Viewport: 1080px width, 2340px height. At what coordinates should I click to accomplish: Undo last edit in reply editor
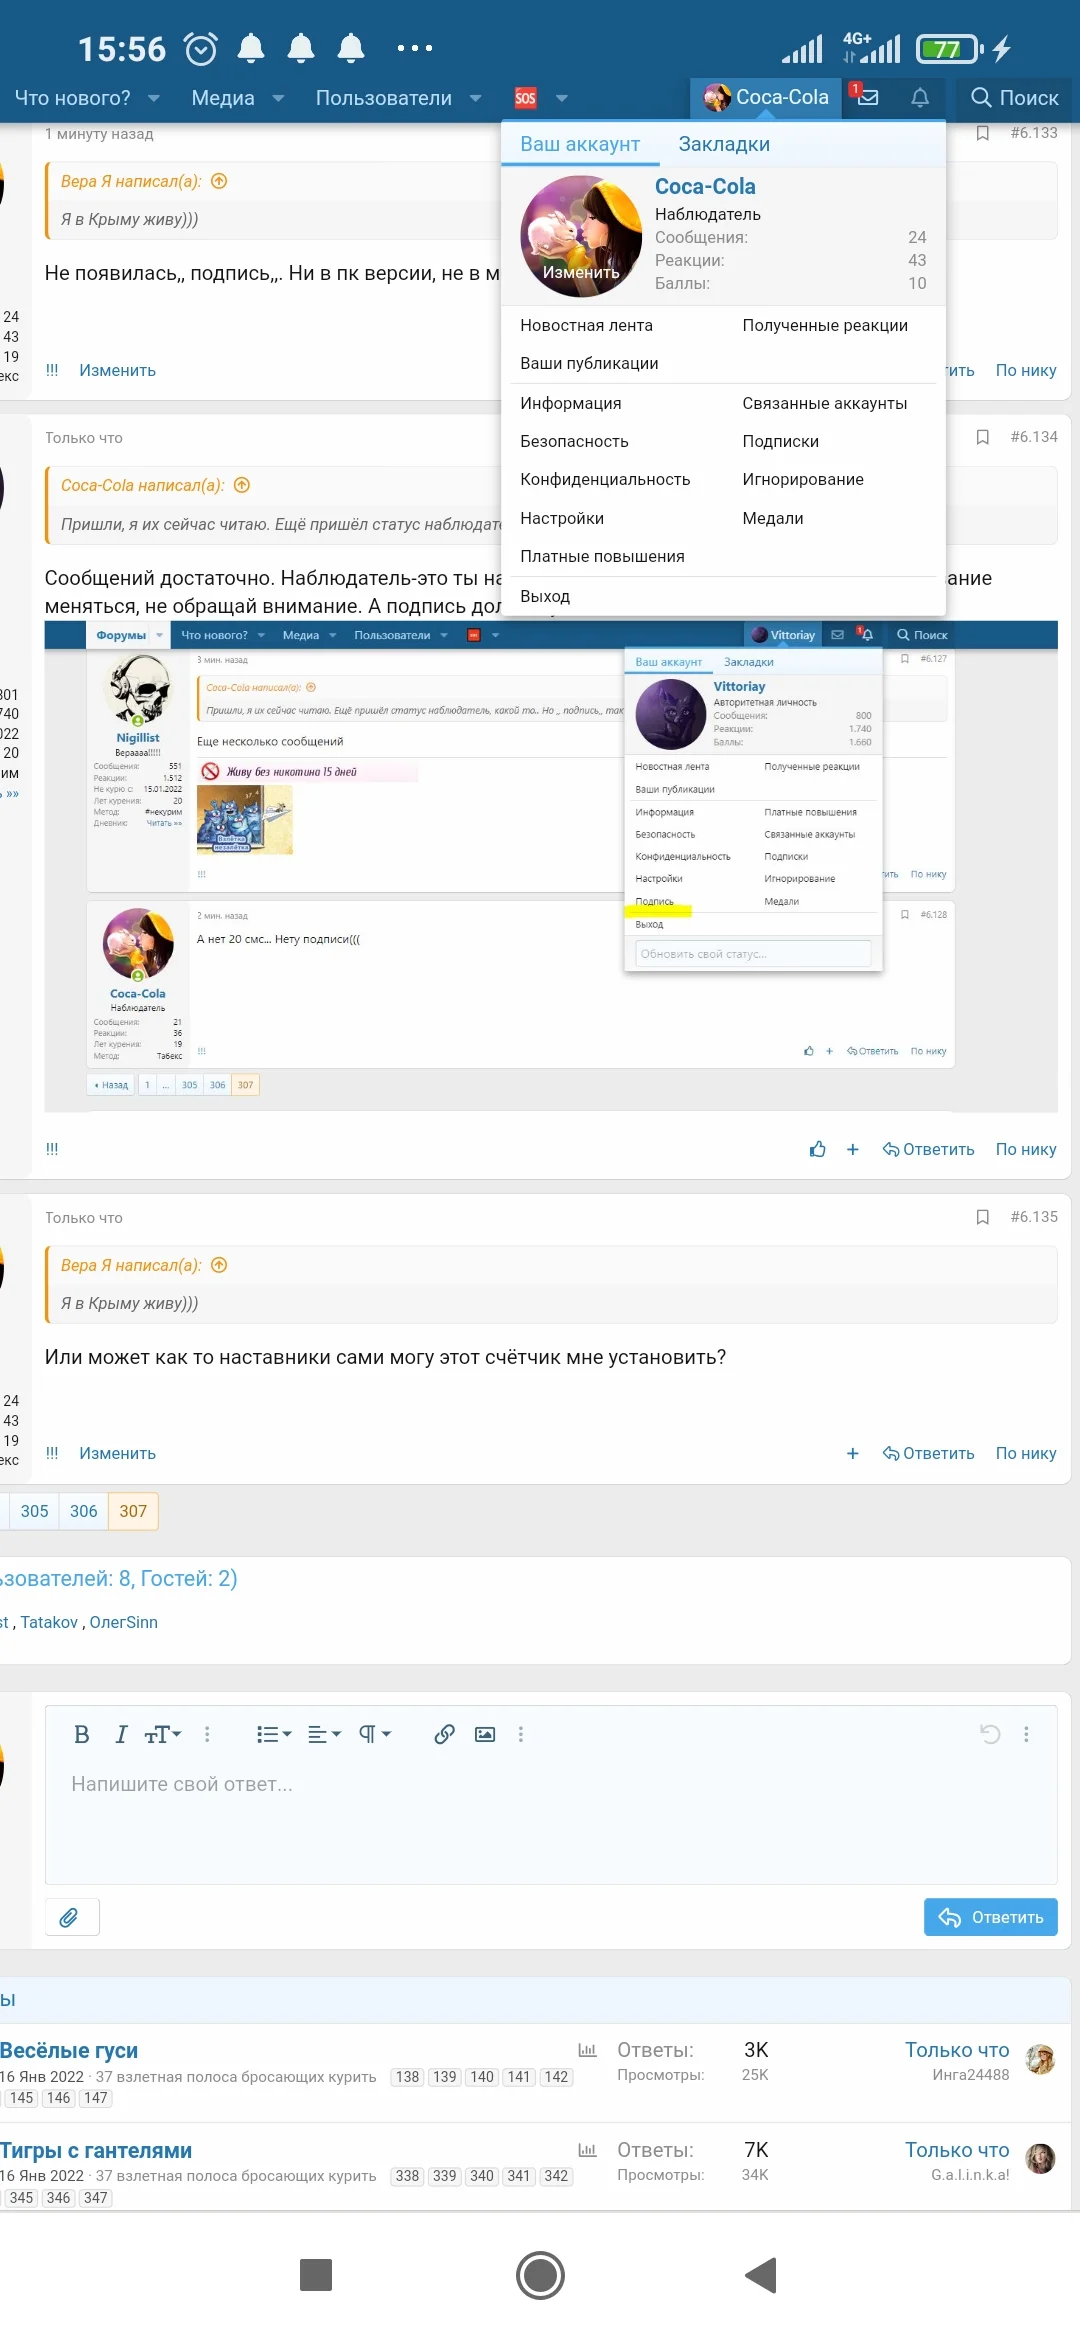pos(990,1734)
